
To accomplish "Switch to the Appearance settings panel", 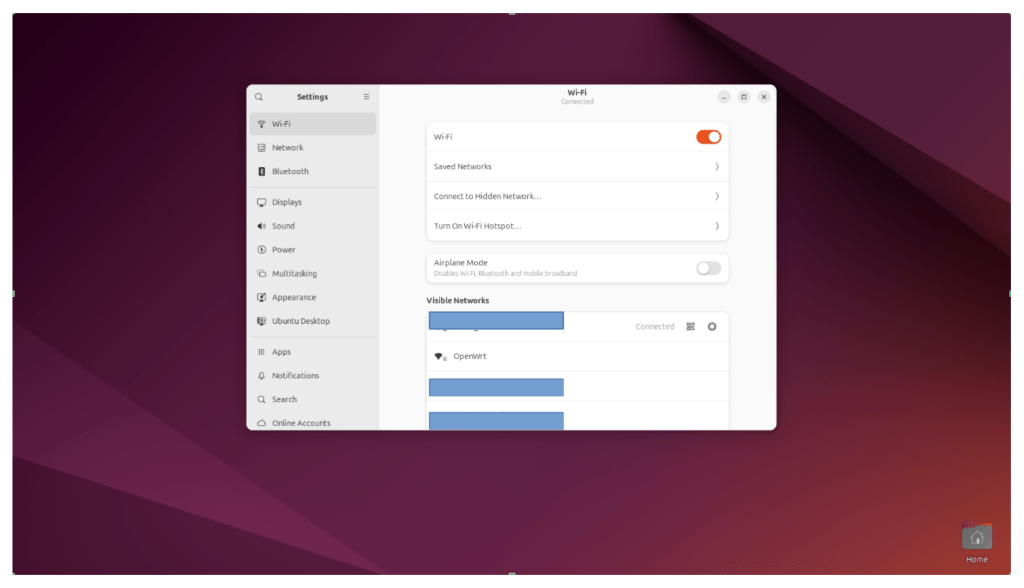I will 294,297.
